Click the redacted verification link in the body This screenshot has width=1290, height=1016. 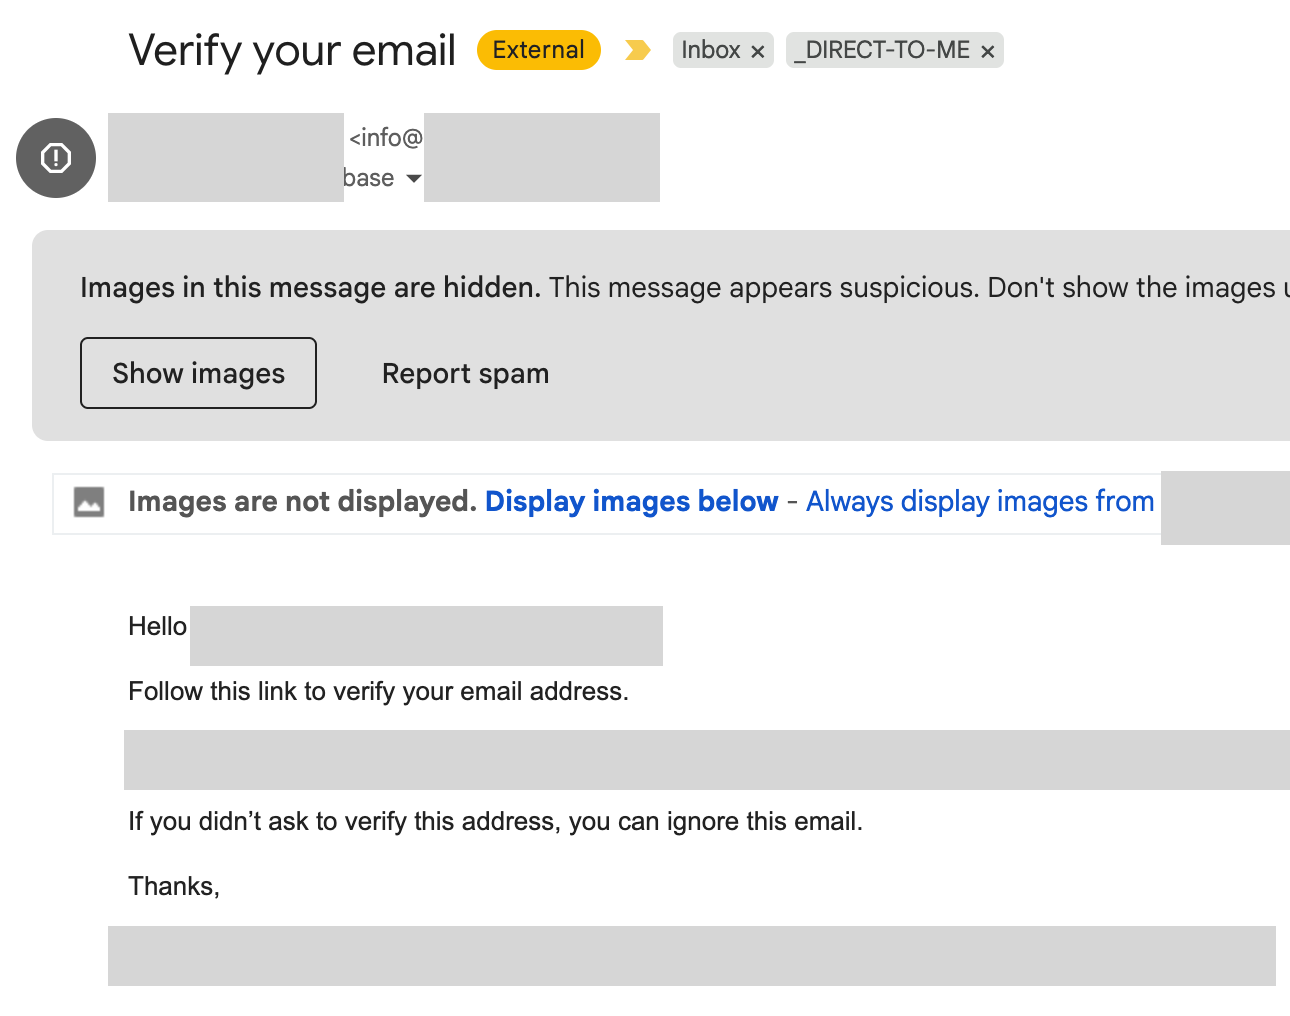coord(700,760)
